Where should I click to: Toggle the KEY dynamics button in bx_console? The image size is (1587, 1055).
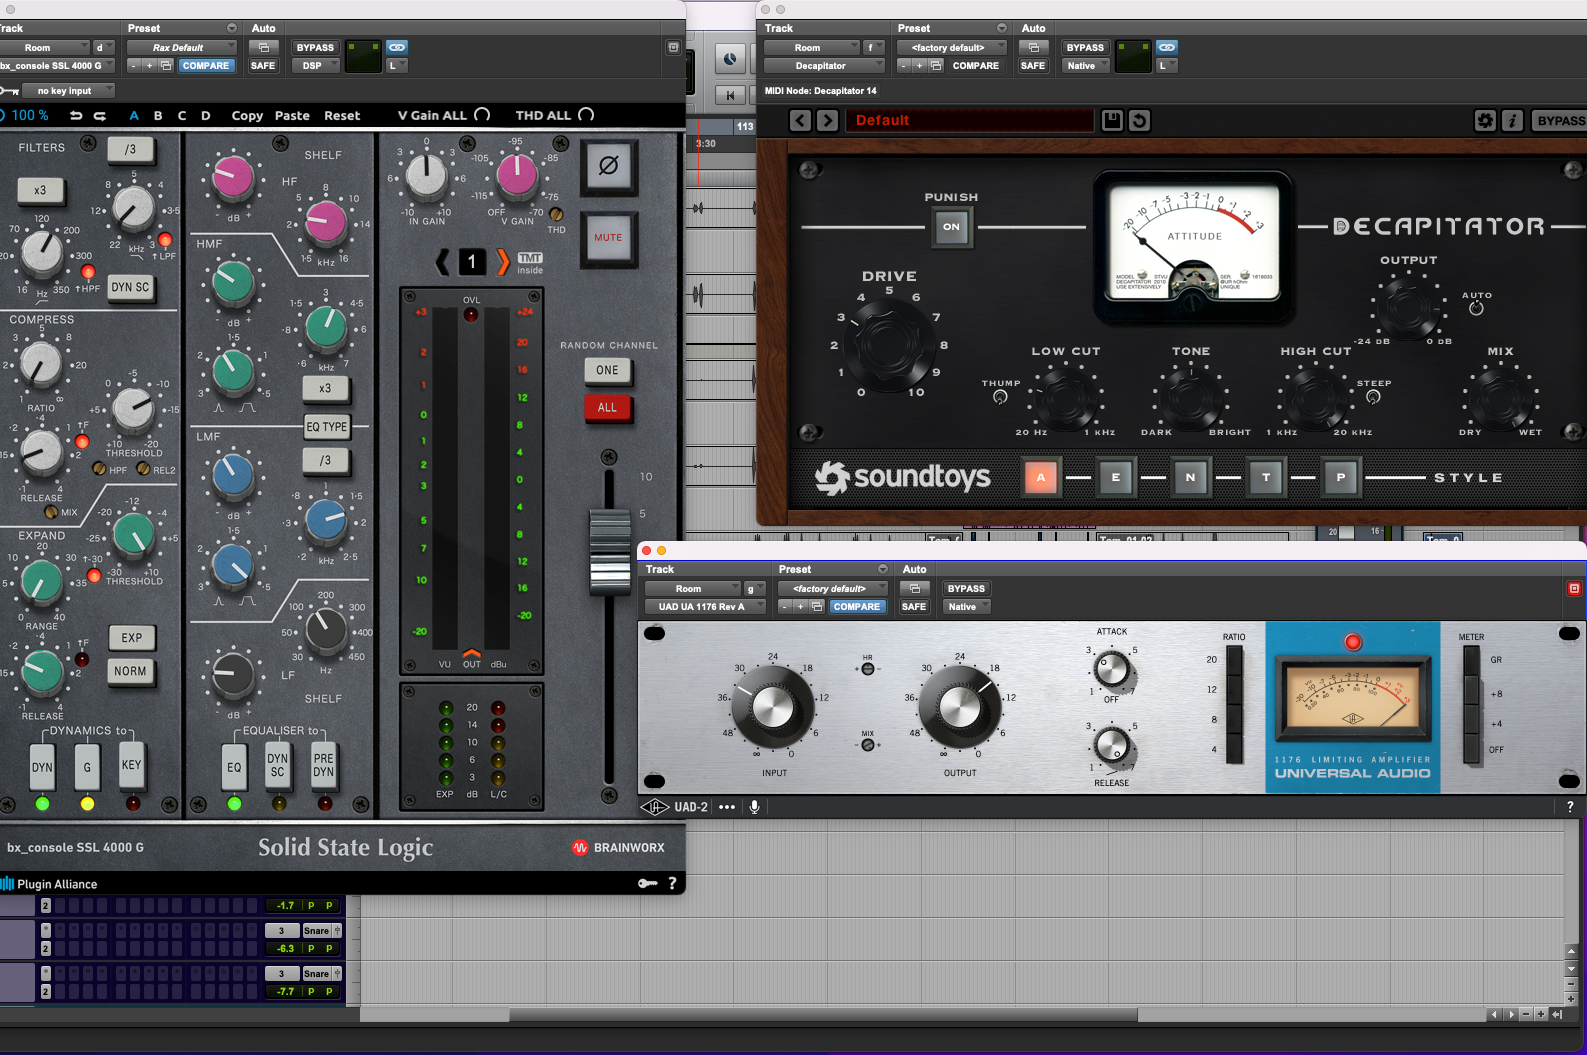point(131,768)
